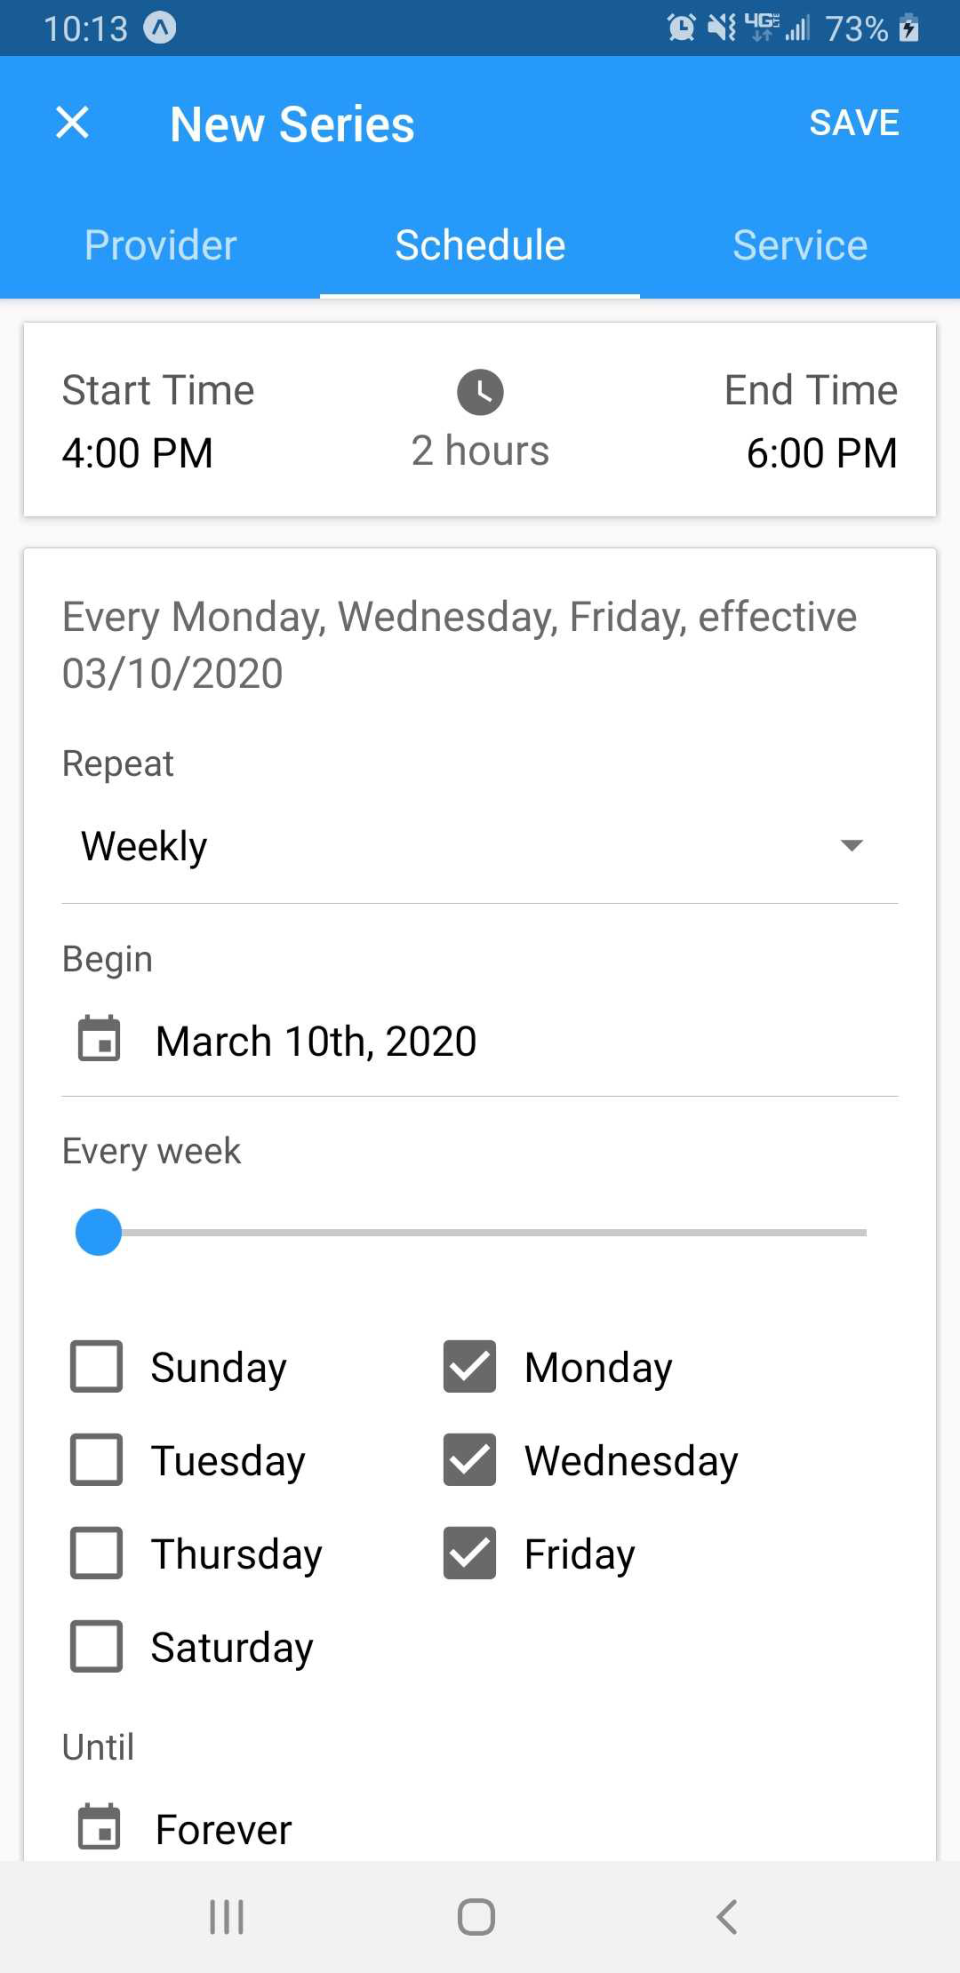Click the dropdown arrow beside Weekly
Viewport: 960px width, 1973px height.
[x=850, y=845]
